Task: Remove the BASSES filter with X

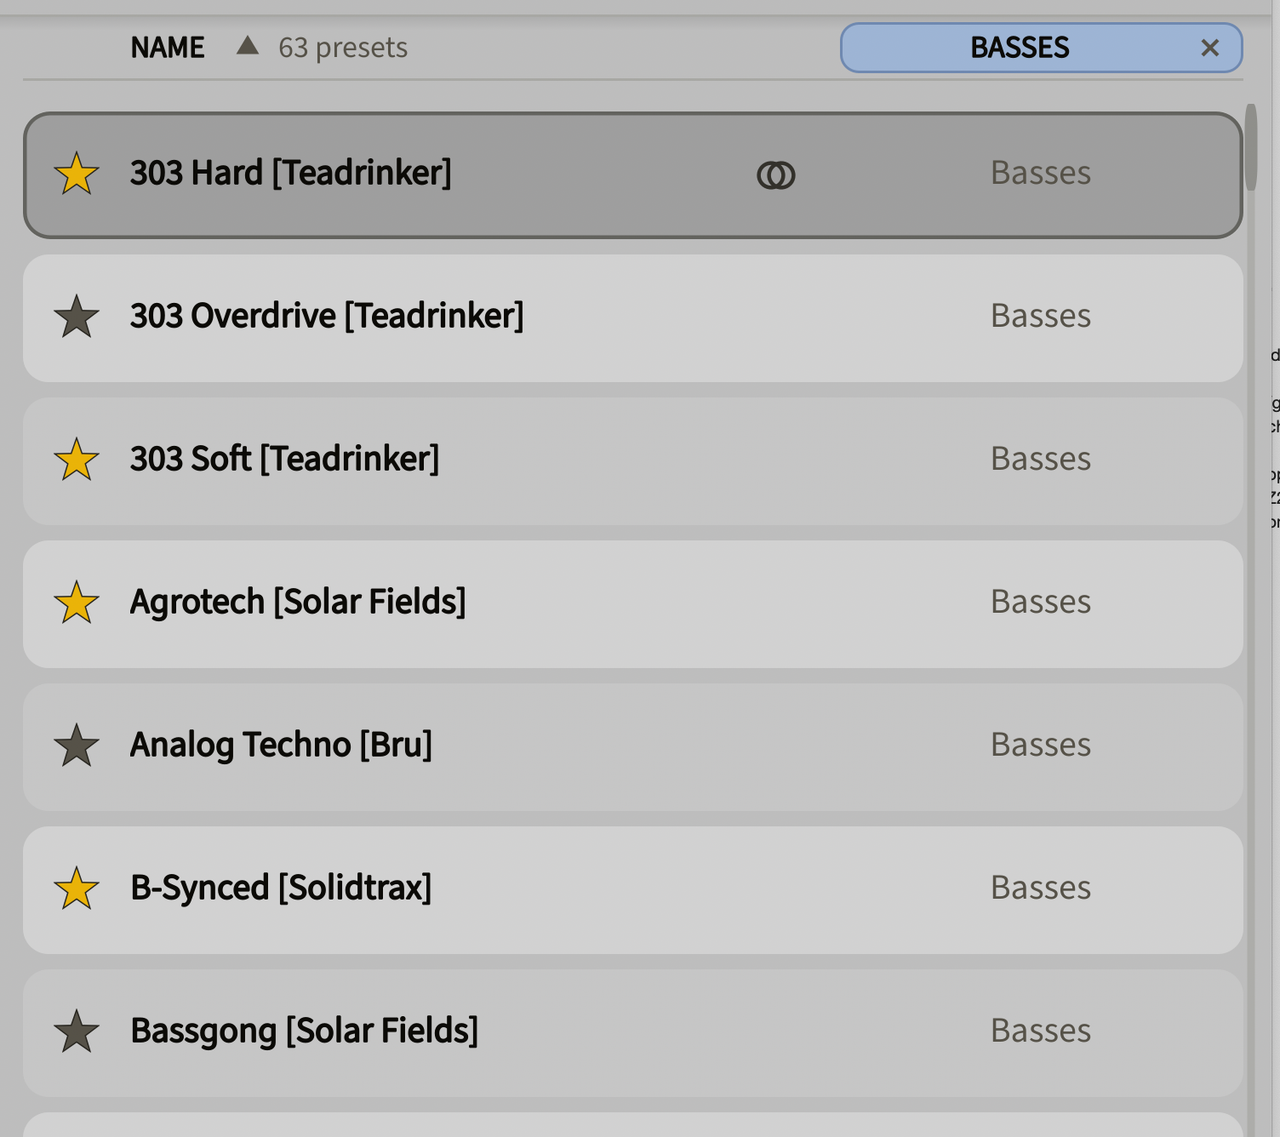Action: (x=1210, y=48)
